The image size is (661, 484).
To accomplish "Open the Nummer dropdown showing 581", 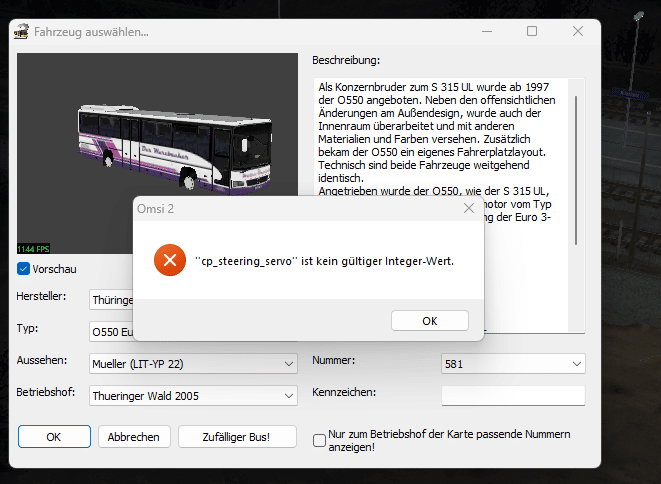I will (512, 364).
